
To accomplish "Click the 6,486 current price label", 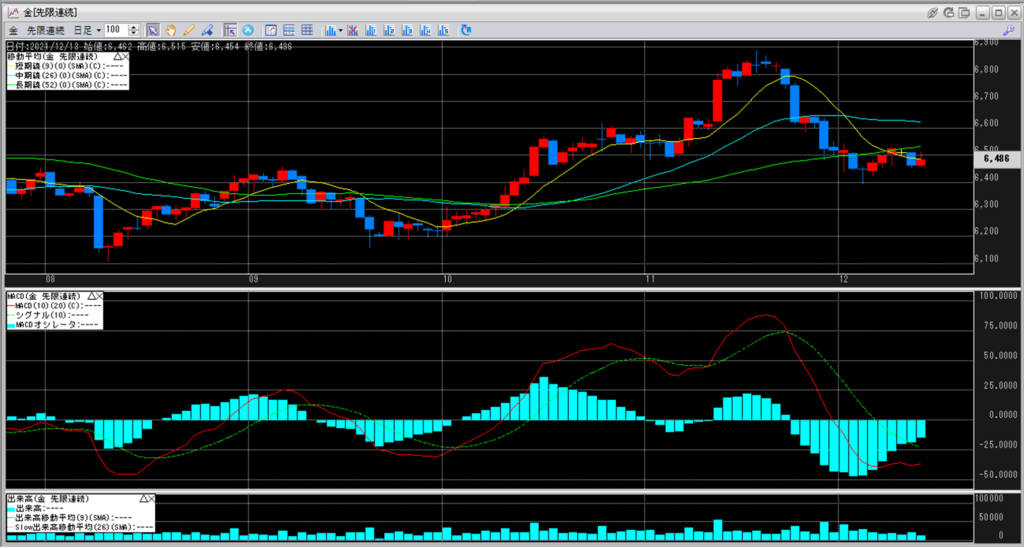I will [x=996, y=158].
